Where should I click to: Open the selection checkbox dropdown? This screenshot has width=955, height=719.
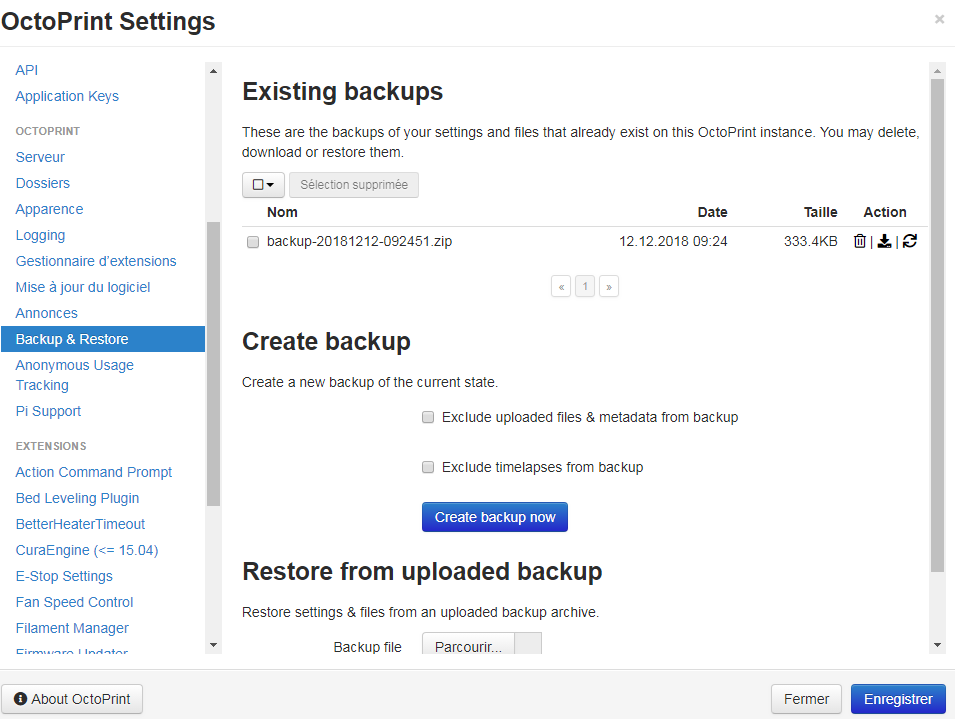point(263,185)
